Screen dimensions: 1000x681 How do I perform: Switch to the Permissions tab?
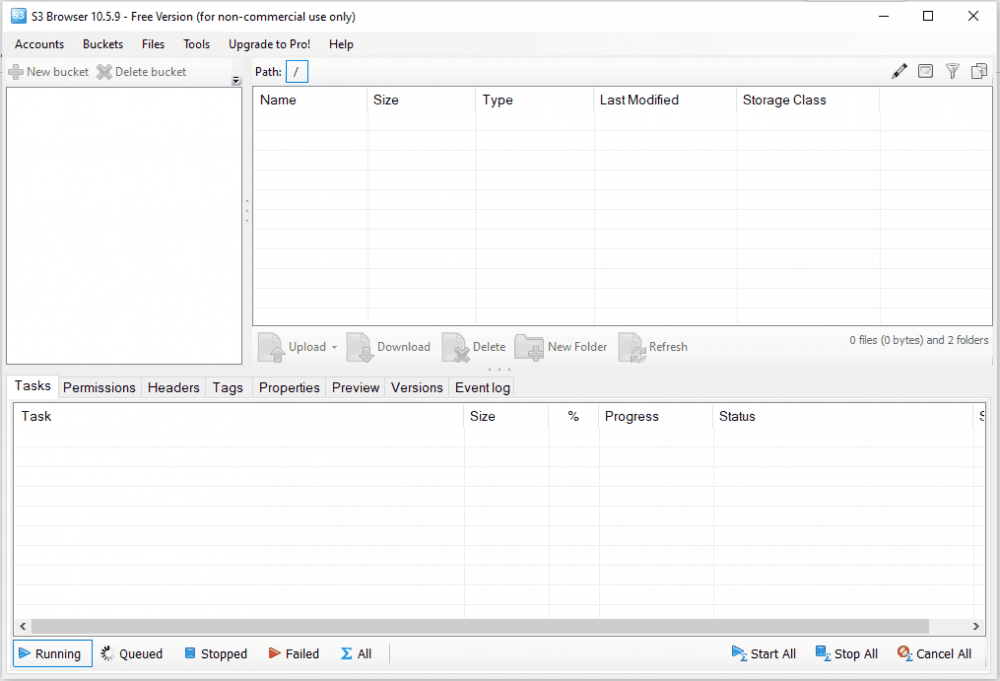pos(99,387)
